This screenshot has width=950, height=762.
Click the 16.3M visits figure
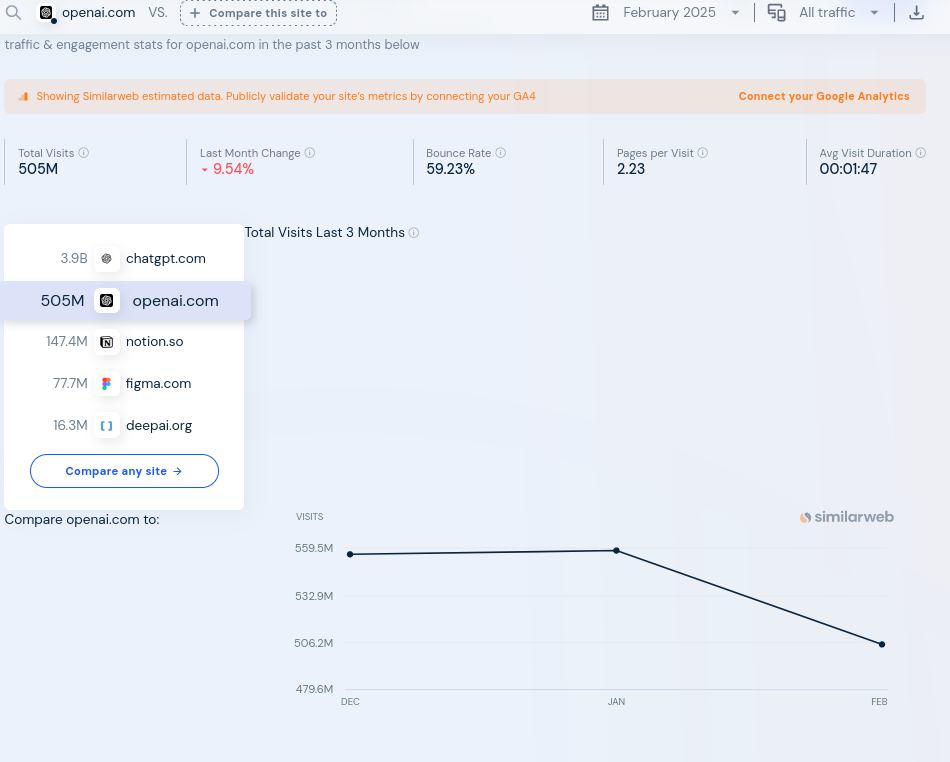point(70,425)
